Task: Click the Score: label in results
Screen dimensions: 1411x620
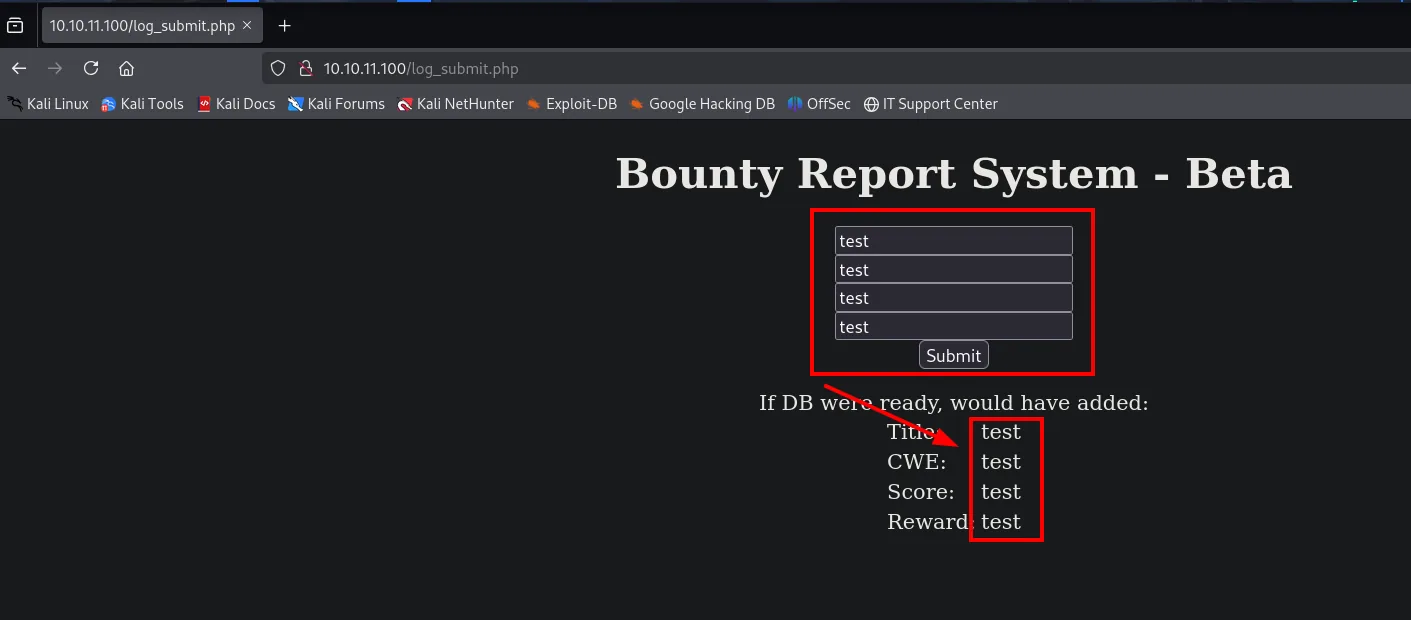Action: click(x=921, y=492)
